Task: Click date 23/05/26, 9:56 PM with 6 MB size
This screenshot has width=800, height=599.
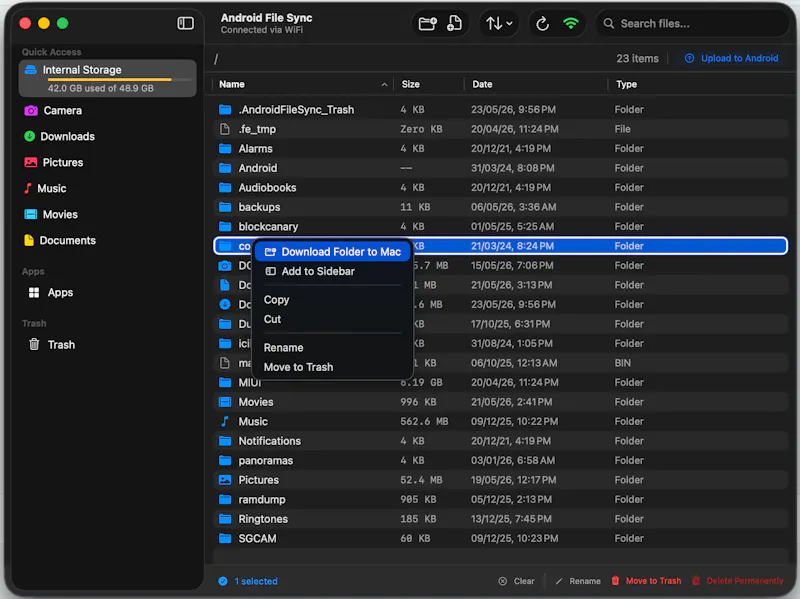Action: [513, 304]
